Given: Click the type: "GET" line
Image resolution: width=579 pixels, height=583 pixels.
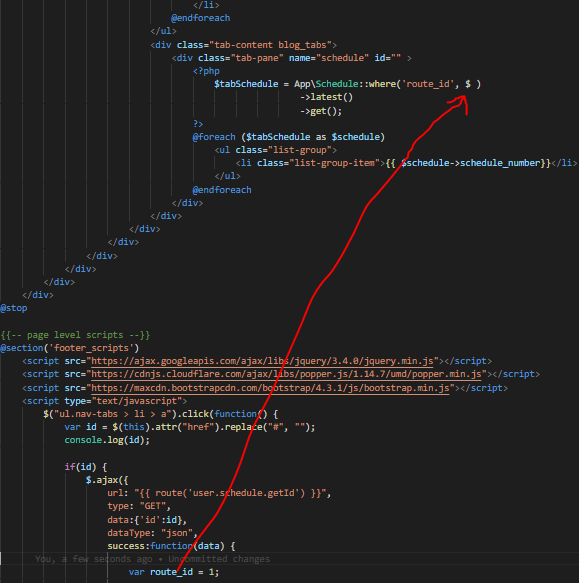Looking at the screenshot, I should coord(139,506).
